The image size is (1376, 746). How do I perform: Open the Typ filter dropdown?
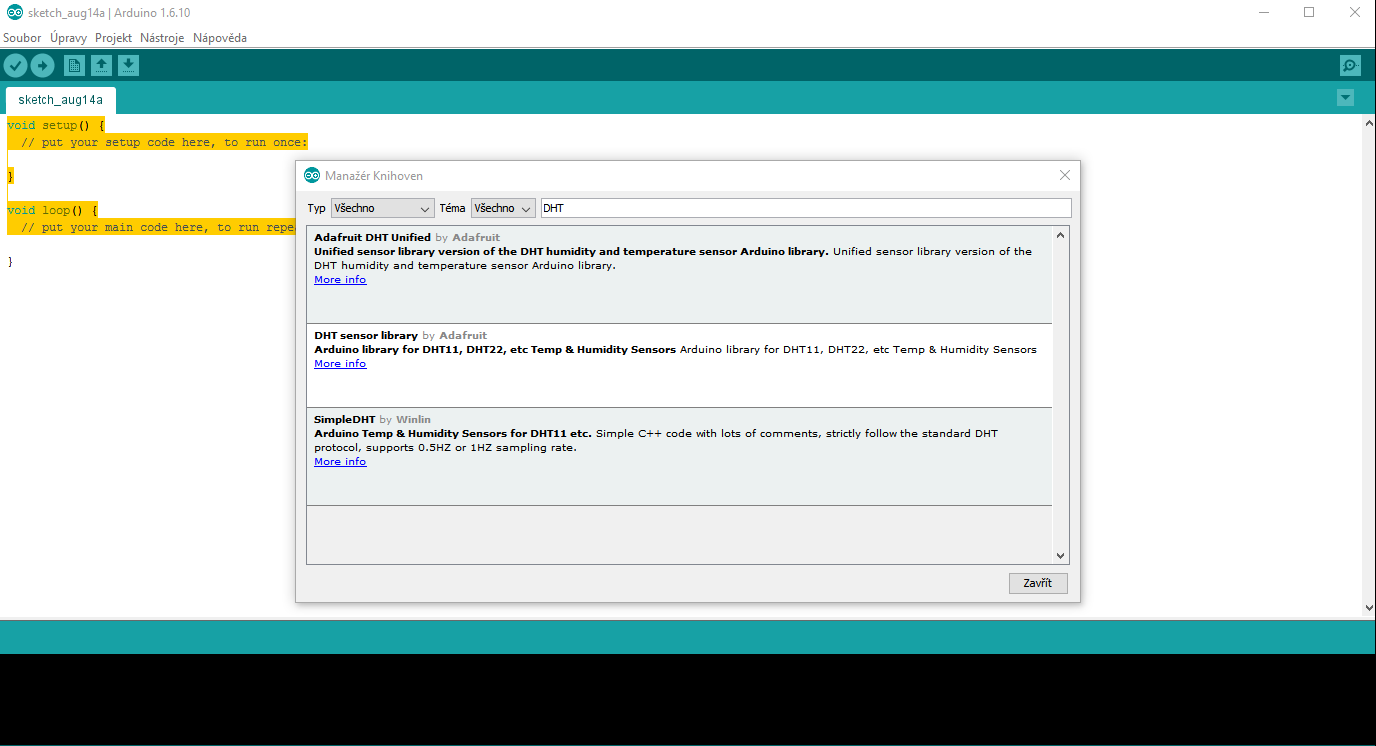pyautogui.click(x=382, y=207)
